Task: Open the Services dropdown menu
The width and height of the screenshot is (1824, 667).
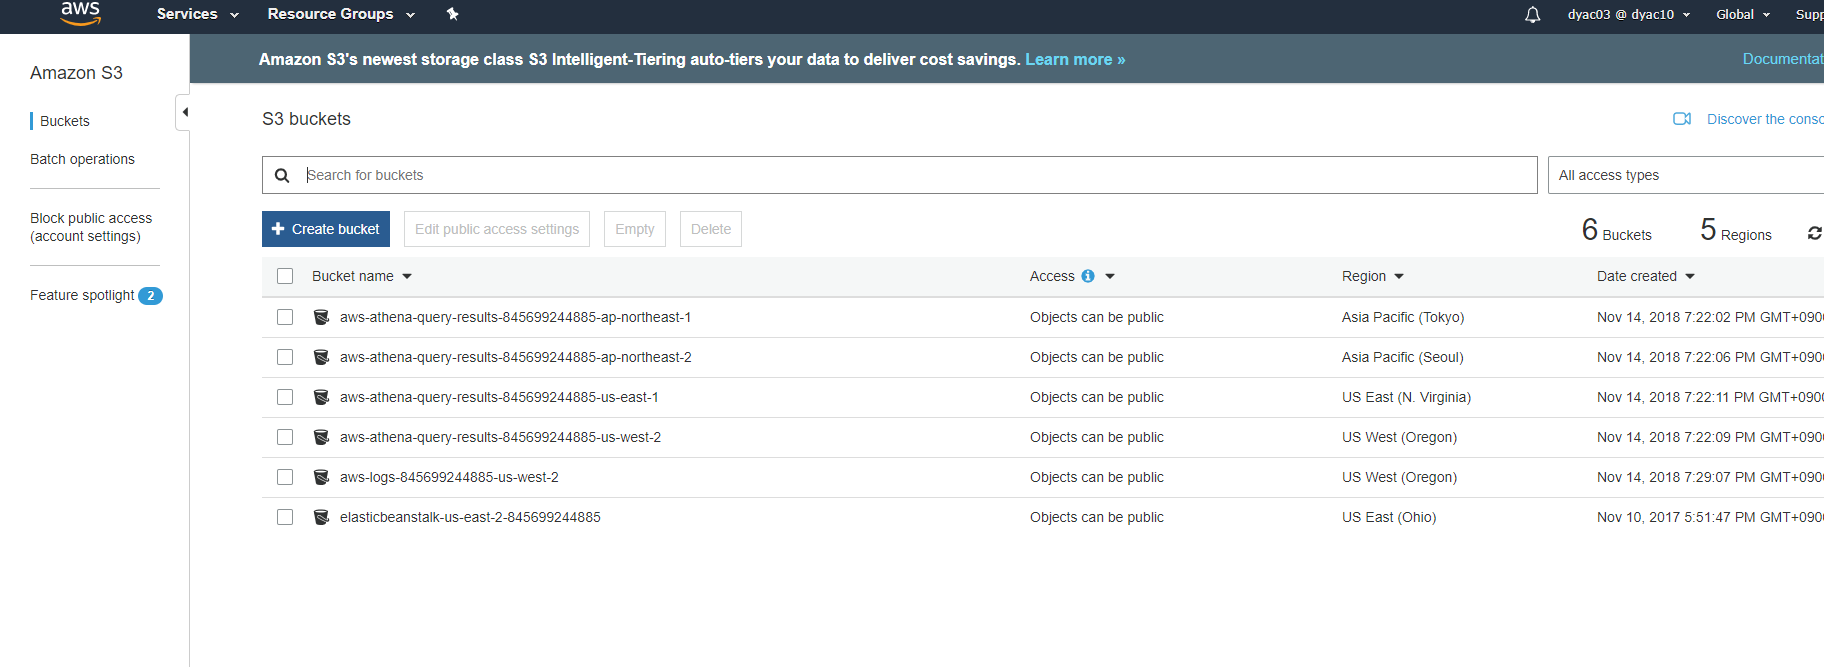Action: 197,14
